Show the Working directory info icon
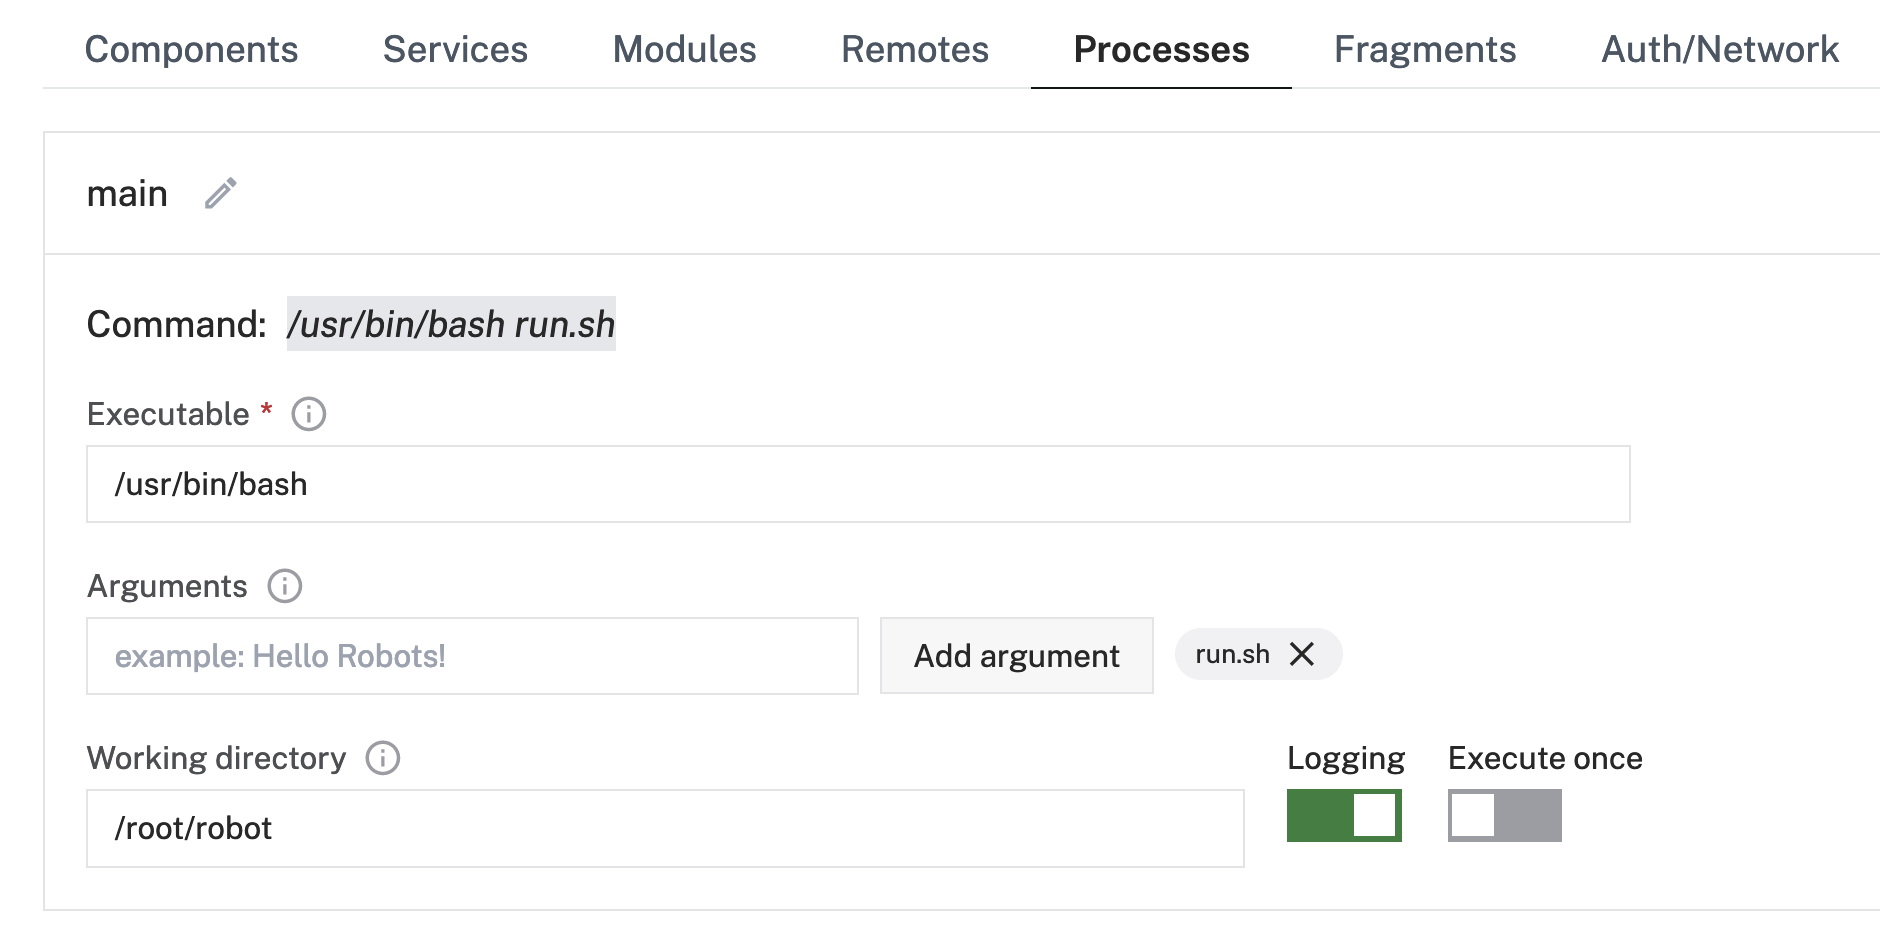The height and width of the screenshot is (946, 1880). (383, 758)
